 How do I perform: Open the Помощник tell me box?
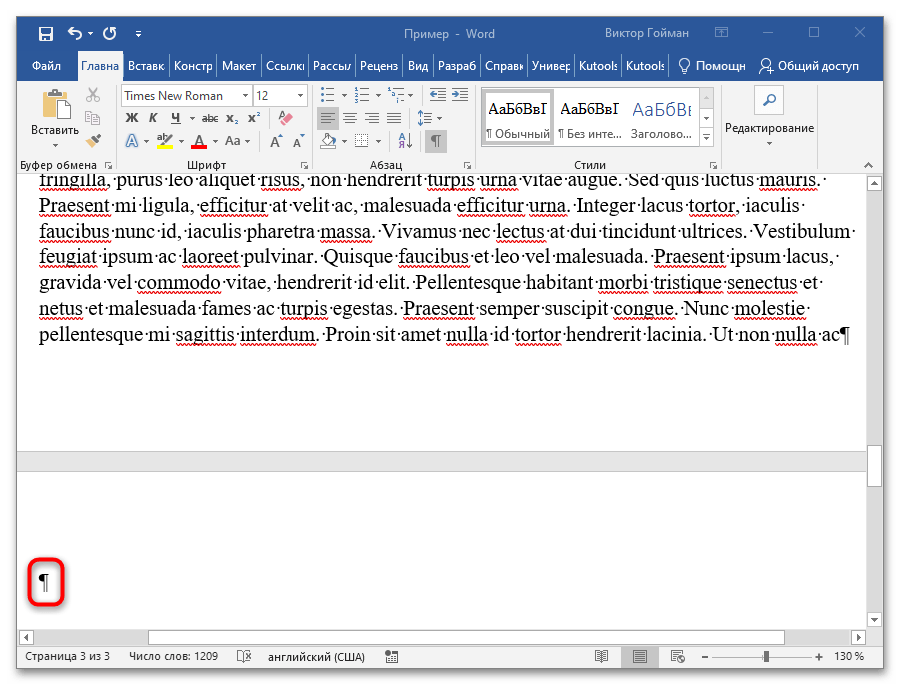click(x=711, y=66)
